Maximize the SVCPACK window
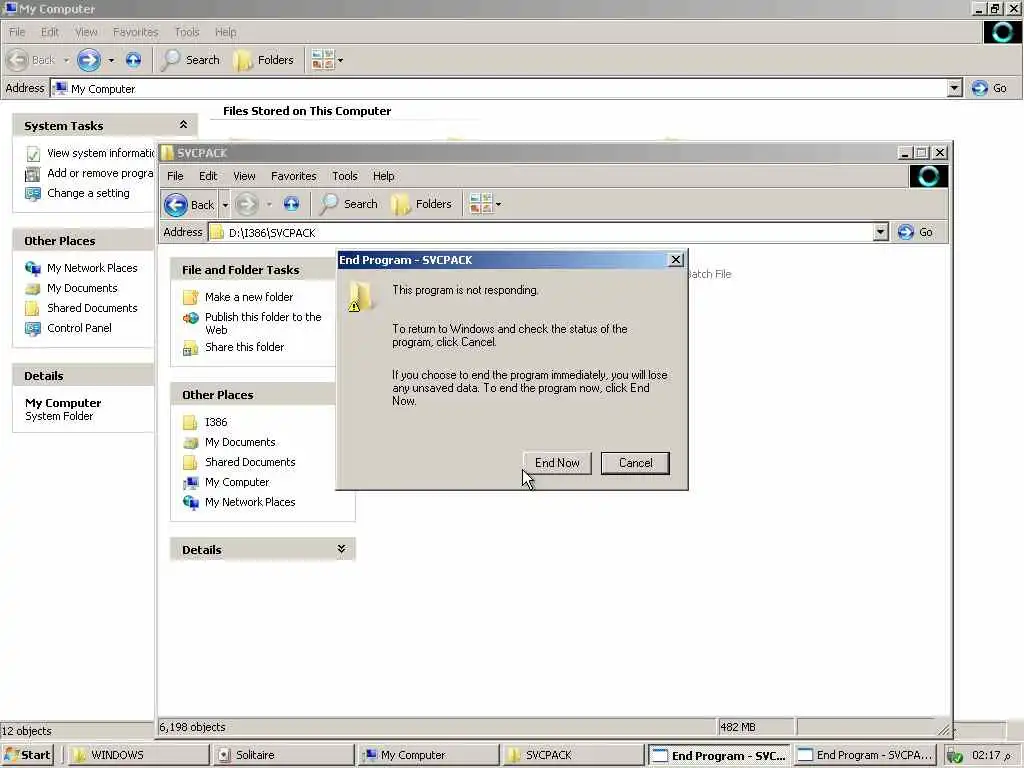 [921, 153]
